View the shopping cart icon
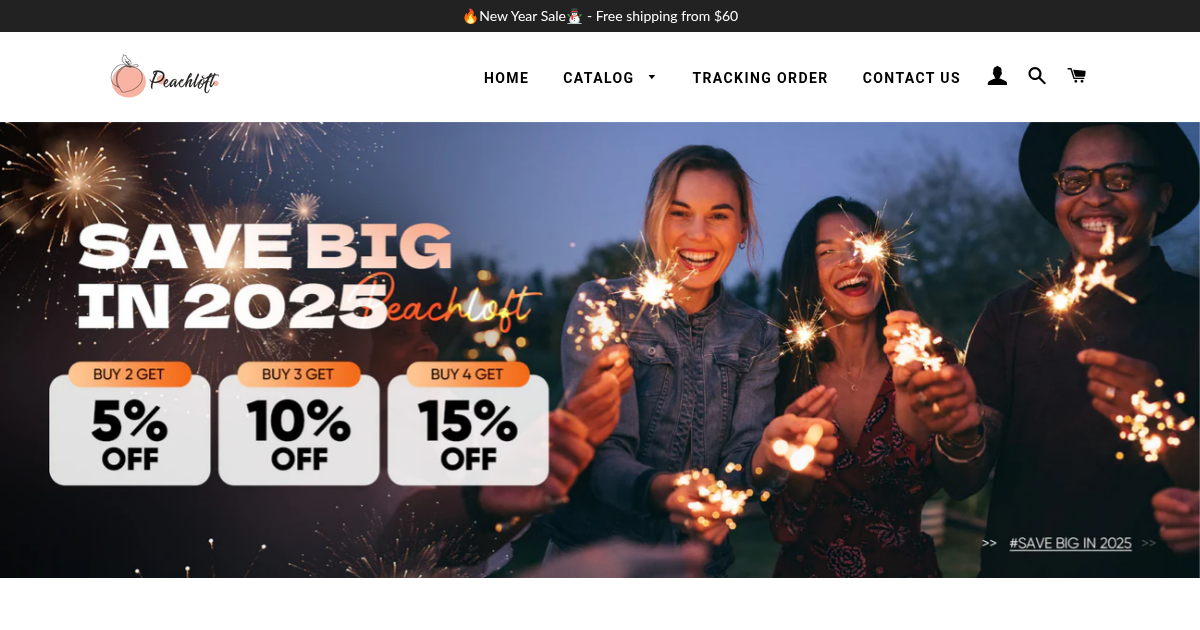The image size is (1200, 630). pos(1076,76)
